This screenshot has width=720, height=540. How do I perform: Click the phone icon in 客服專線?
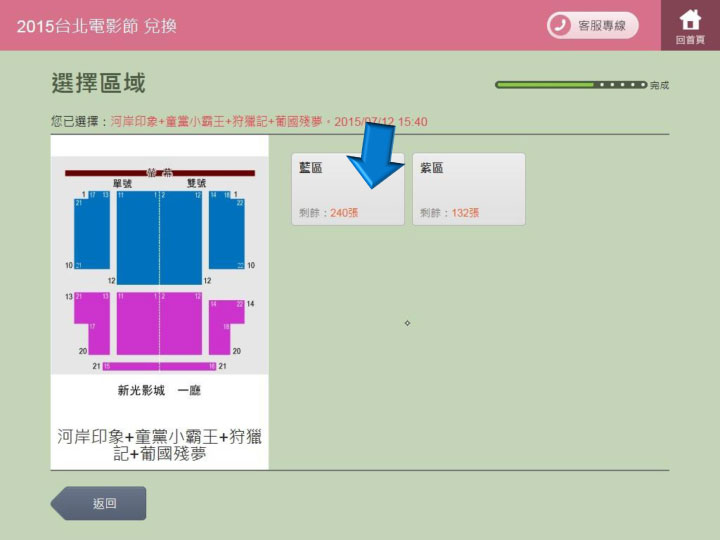(x=560, y=26)
